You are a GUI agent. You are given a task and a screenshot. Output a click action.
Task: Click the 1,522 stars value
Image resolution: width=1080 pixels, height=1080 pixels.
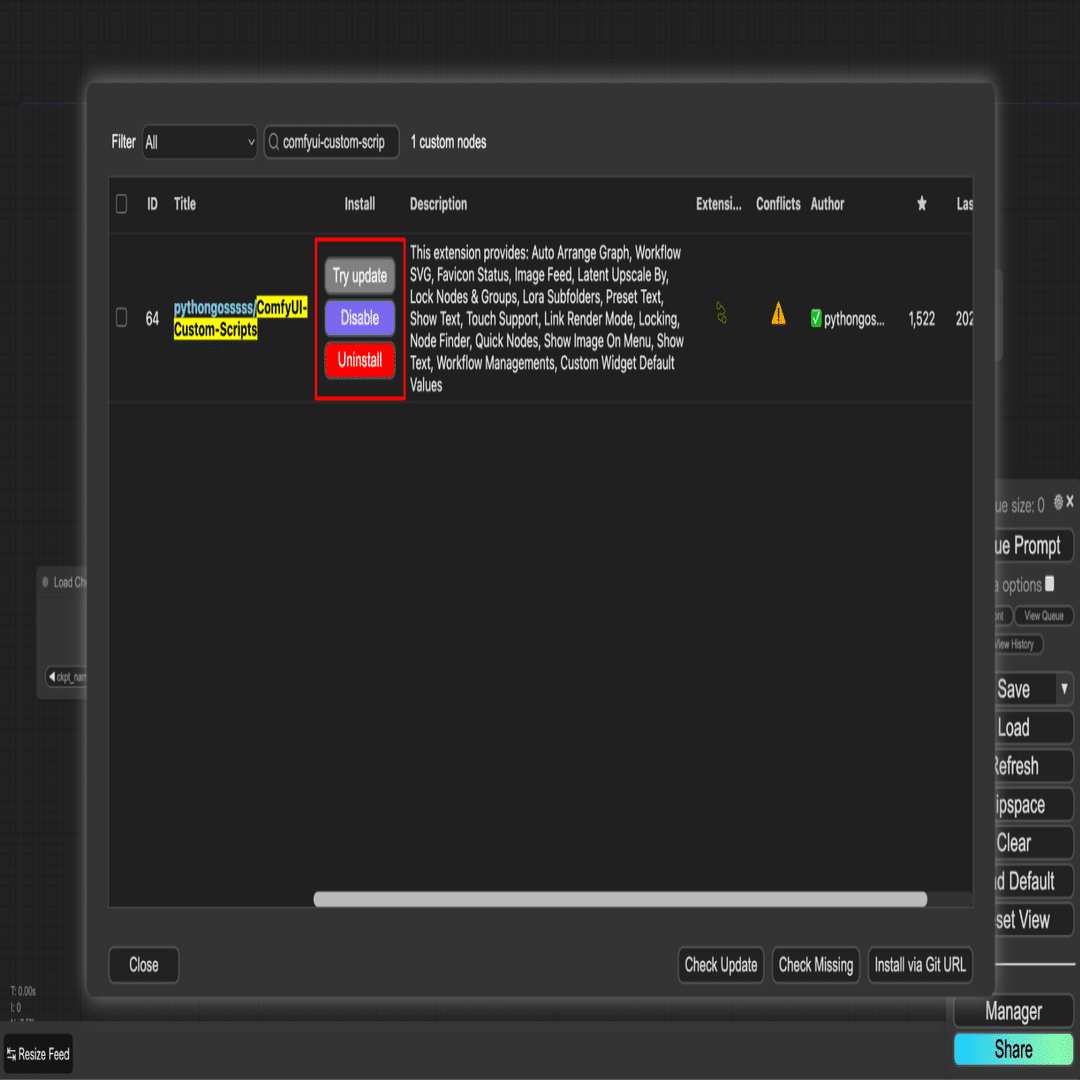(922, 319)
